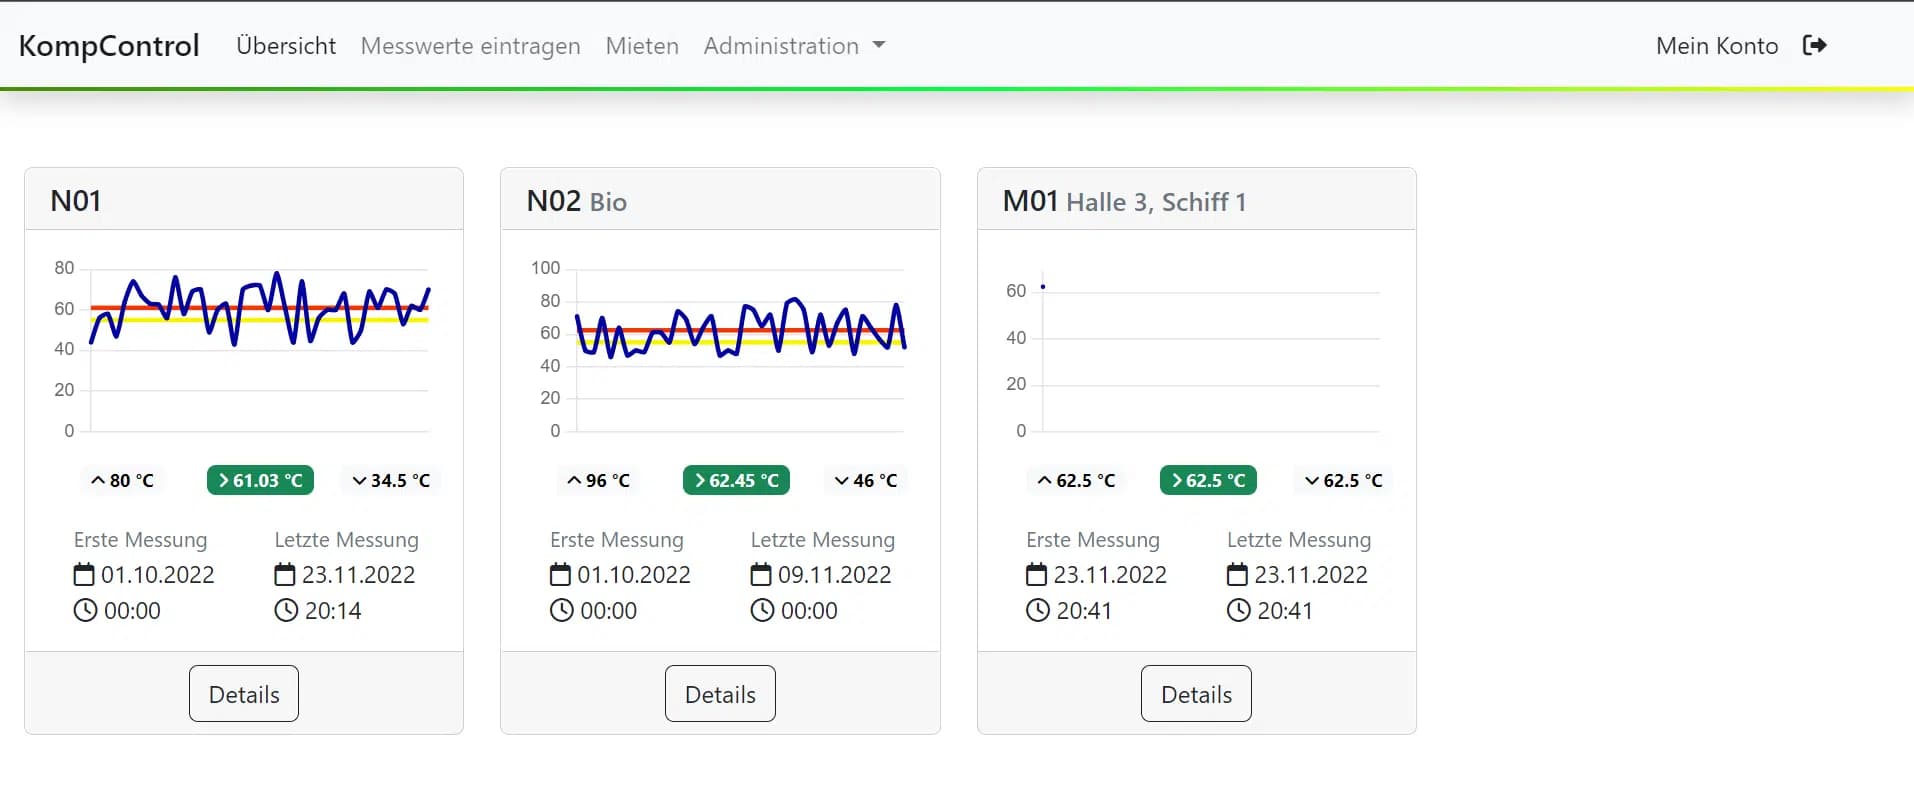Screen dimensions: 1914x803
Task: Click calendar icon of M01 first measurement
Action: [x=1037, y=575]
